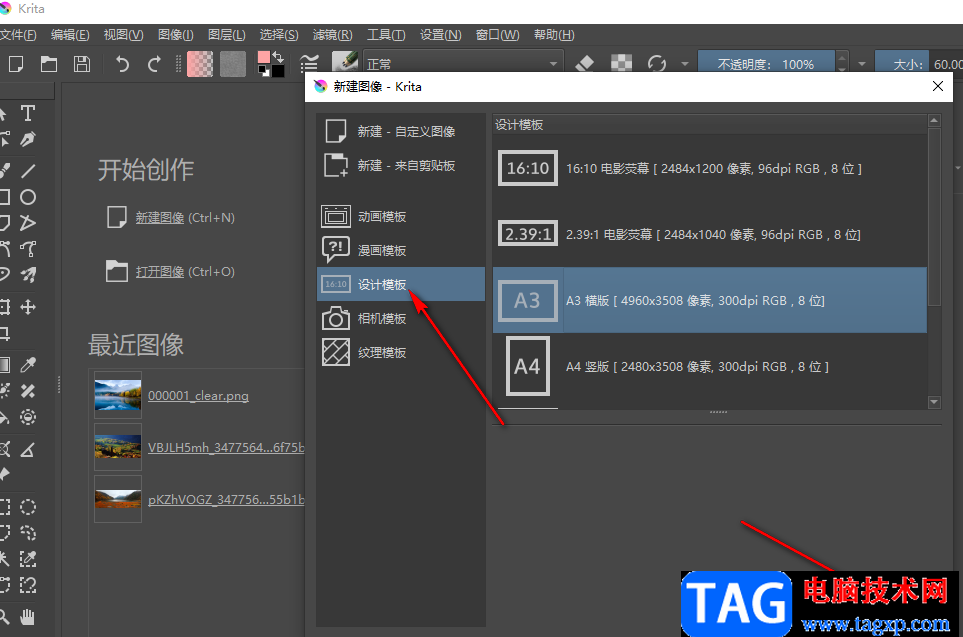The image size is (963, 637).
Task: Expand the dropdown arrow after opacity
Action: [x=862, y=64]
